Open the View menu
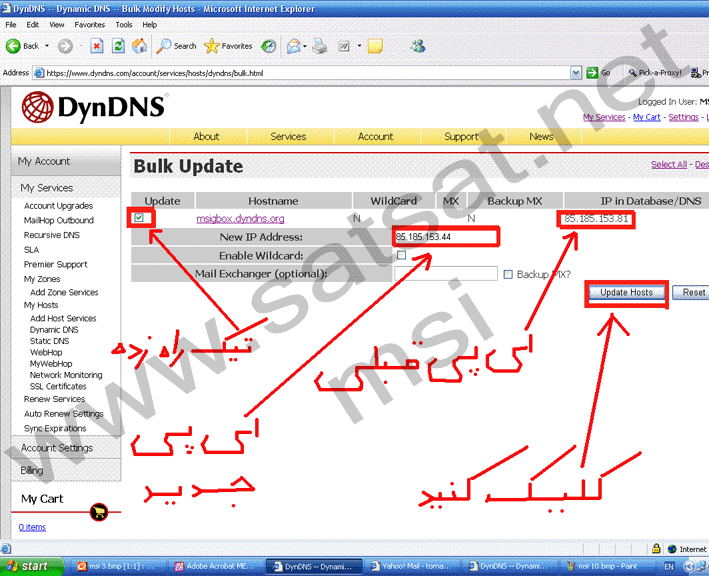This screenshot has height=576, width=709. tap(57, 24)
